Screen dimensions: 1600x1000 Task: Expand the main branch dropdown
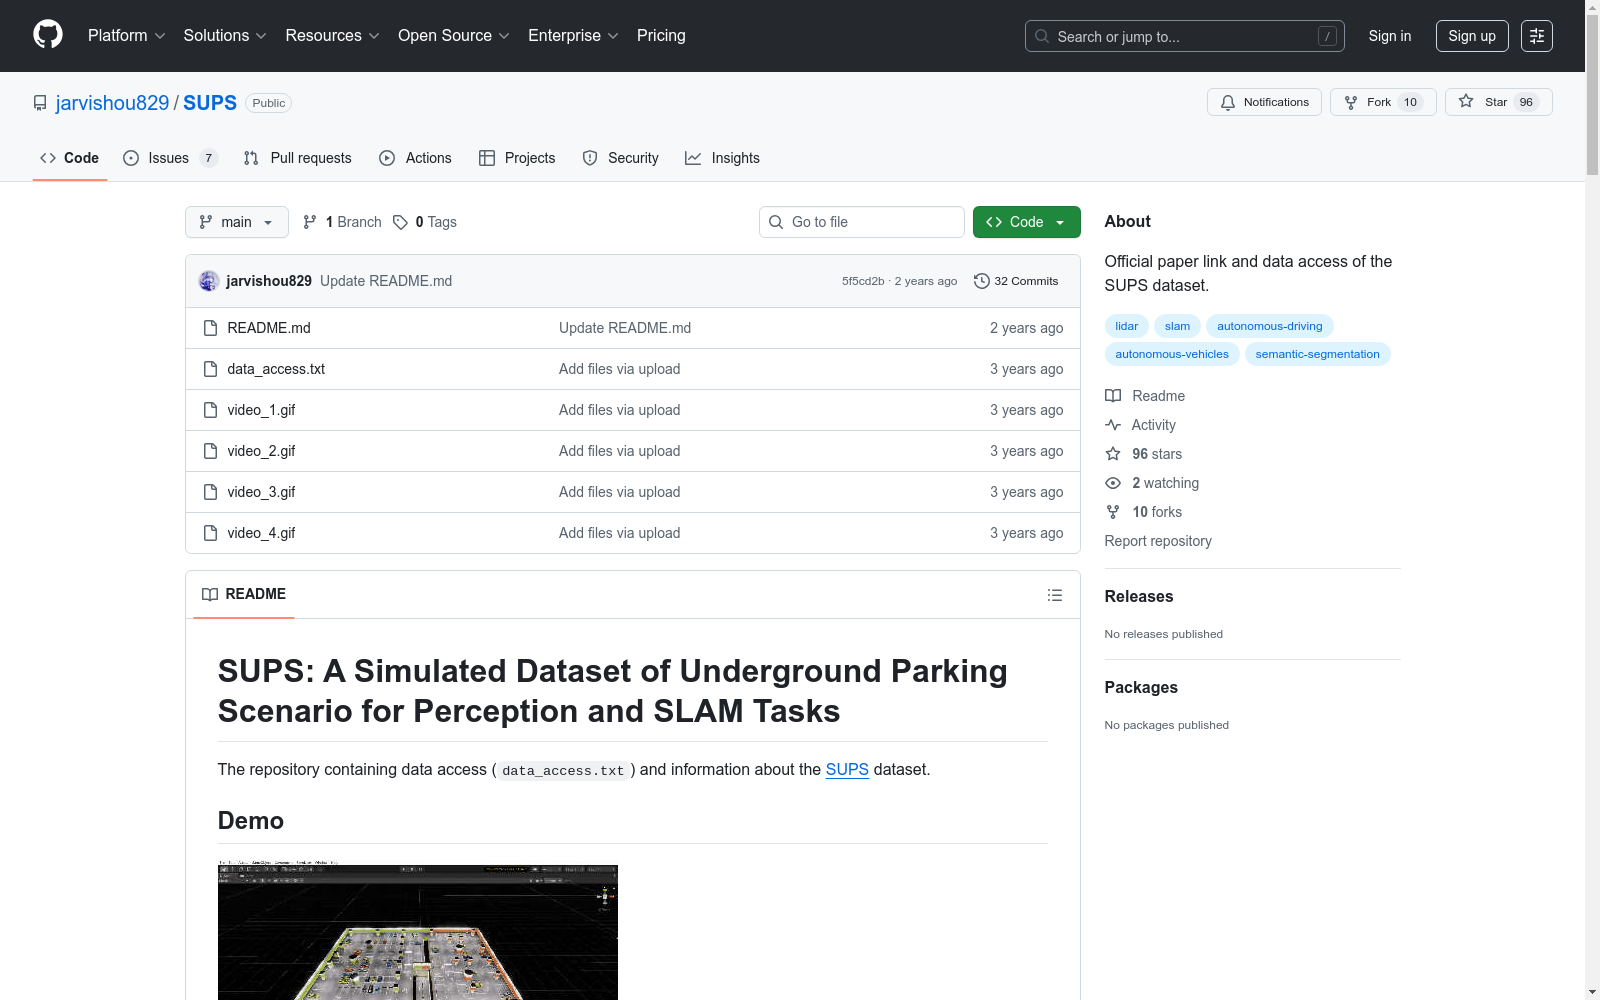click(236, 222)
